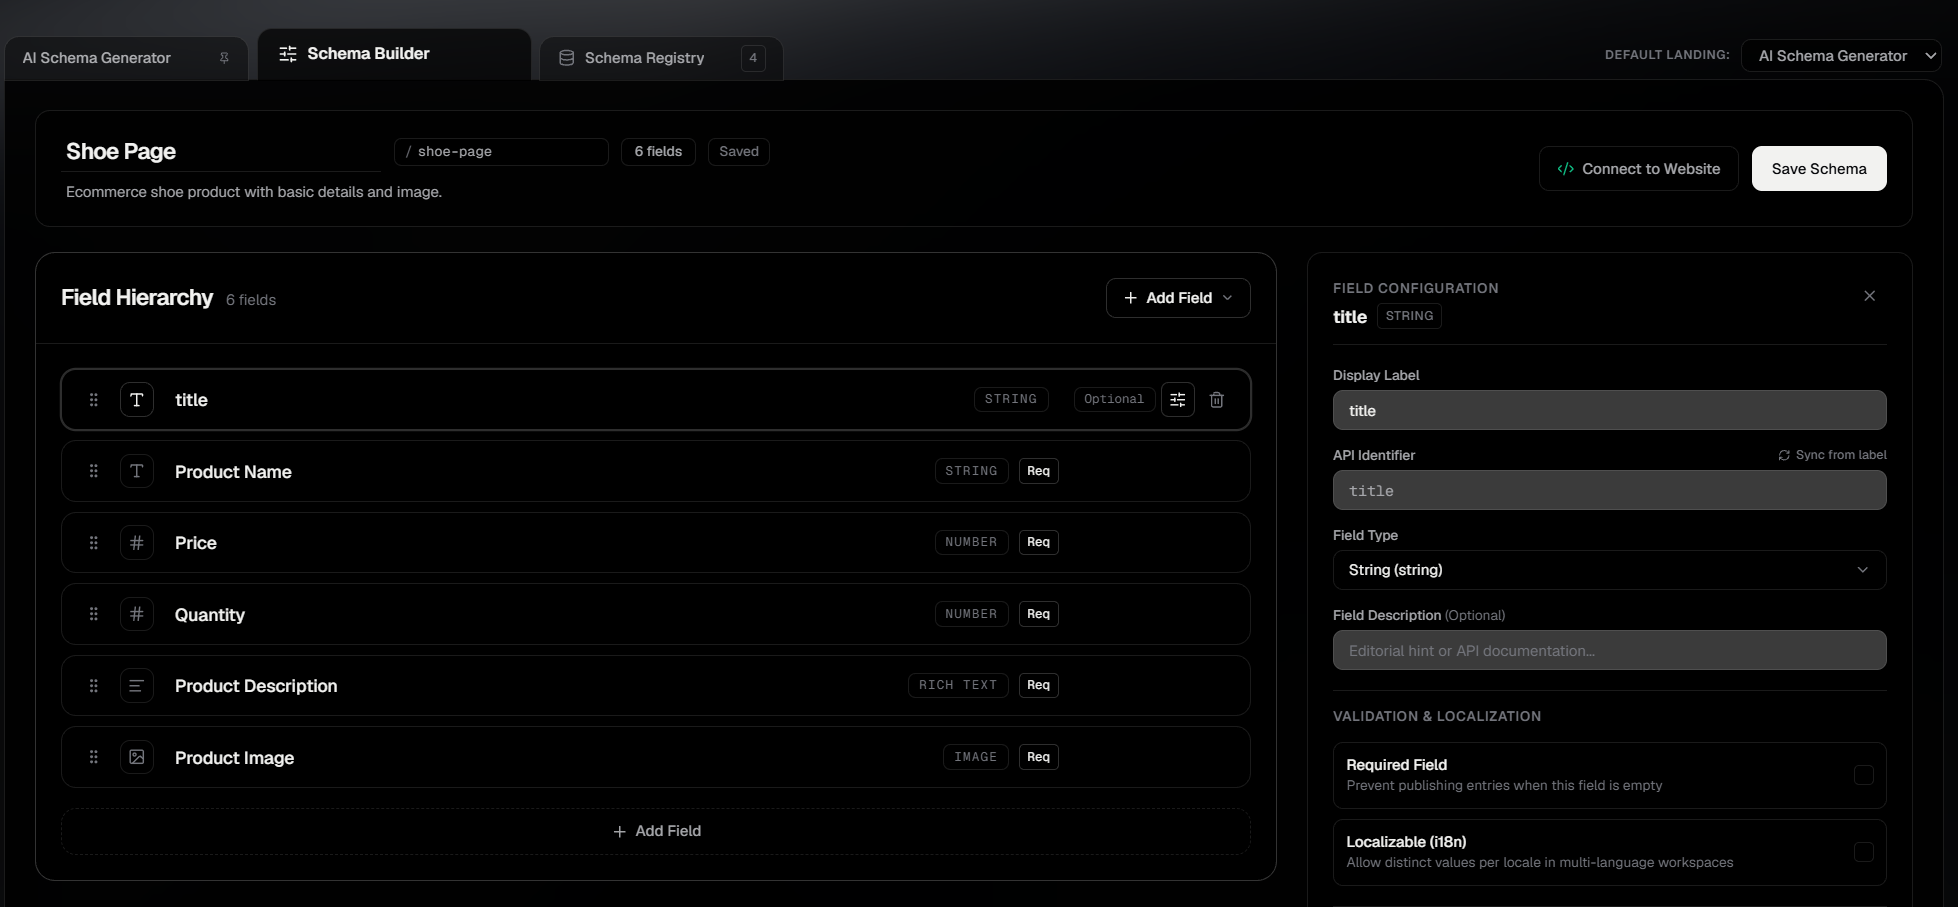Click the NUMBER badge on Price row

click(971, 542)
